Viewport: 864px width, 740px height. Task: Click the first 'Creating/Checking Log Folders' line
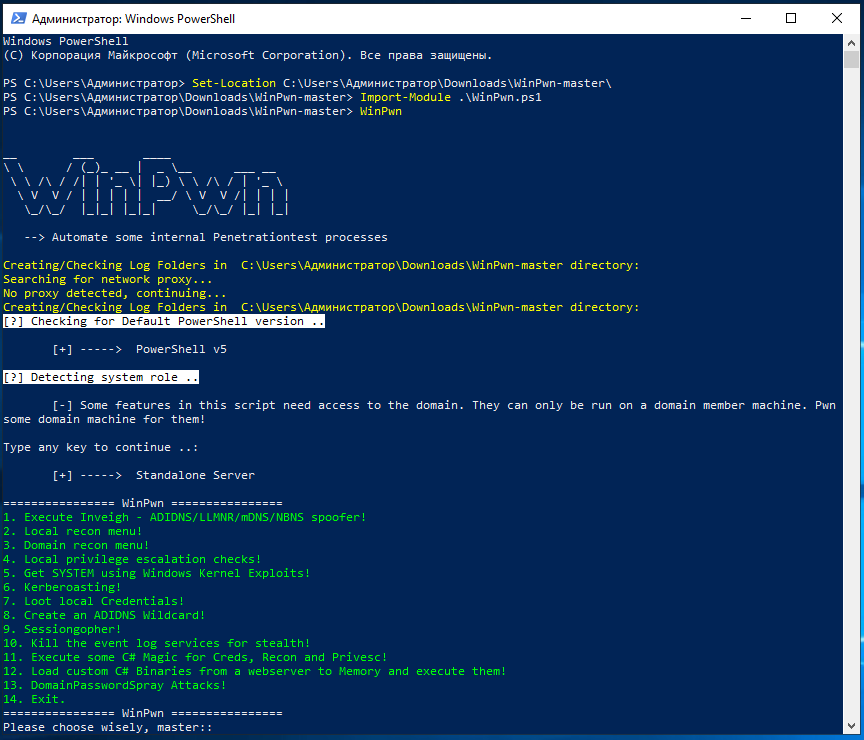321,265
